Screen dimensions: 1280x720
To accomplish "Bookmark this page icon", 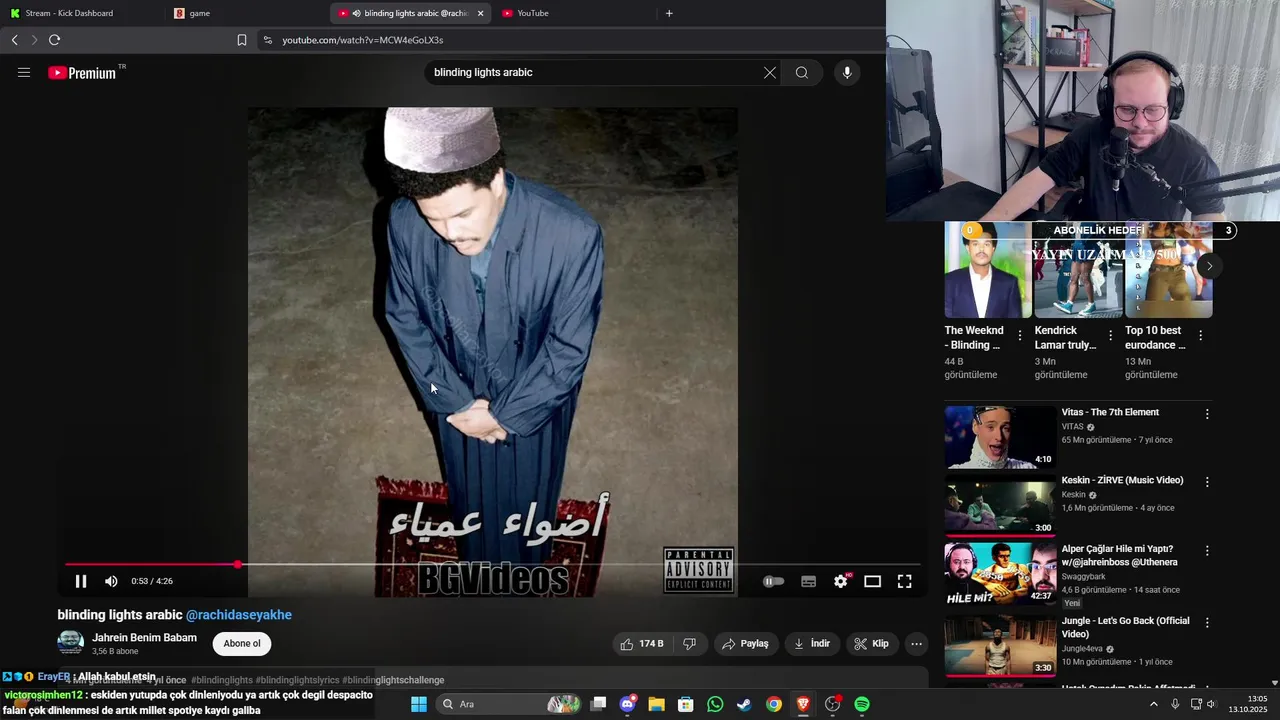I will pos(242,40).
